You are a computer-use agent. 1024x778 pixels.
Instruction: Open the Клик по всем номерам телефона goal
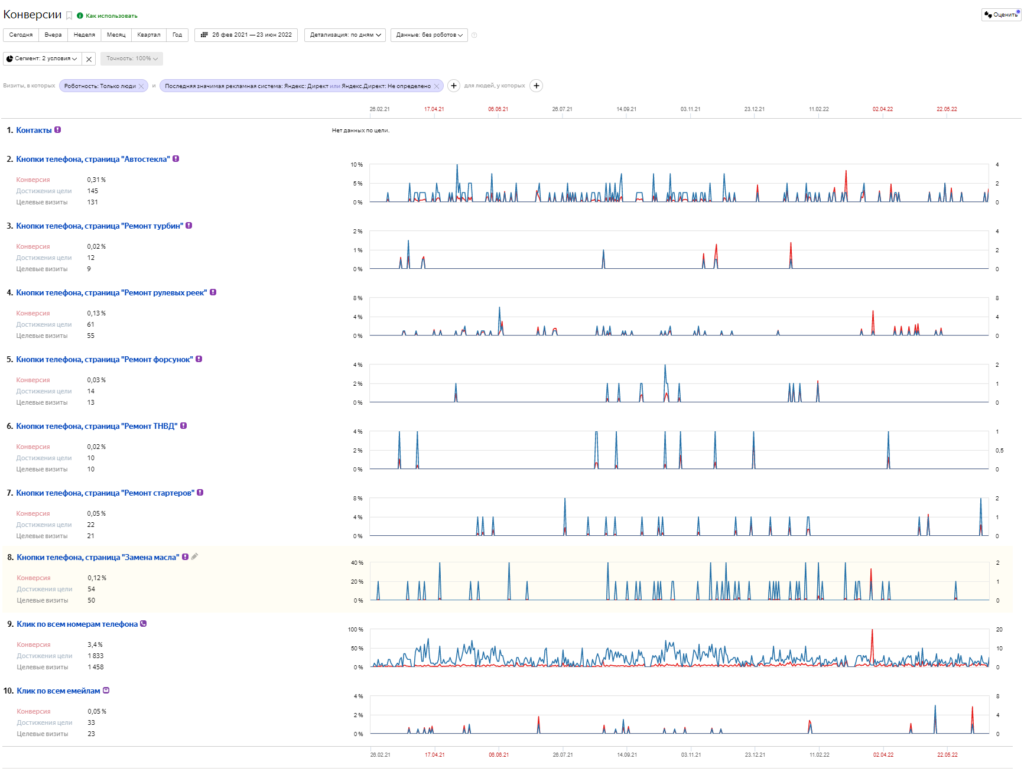pos(77,624)
